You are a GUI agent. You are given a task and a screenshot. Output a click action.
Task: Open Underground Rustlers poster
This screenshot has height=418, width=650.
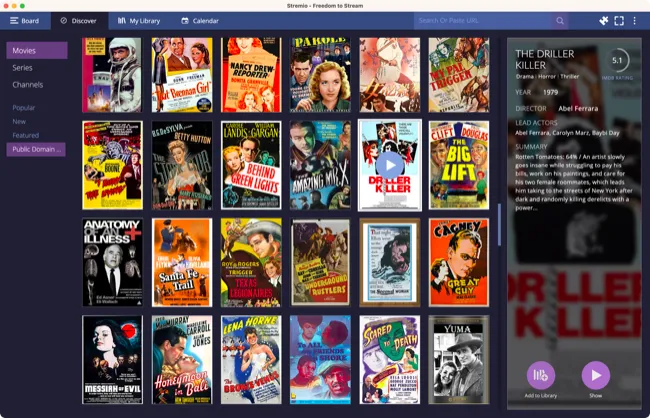320,262
